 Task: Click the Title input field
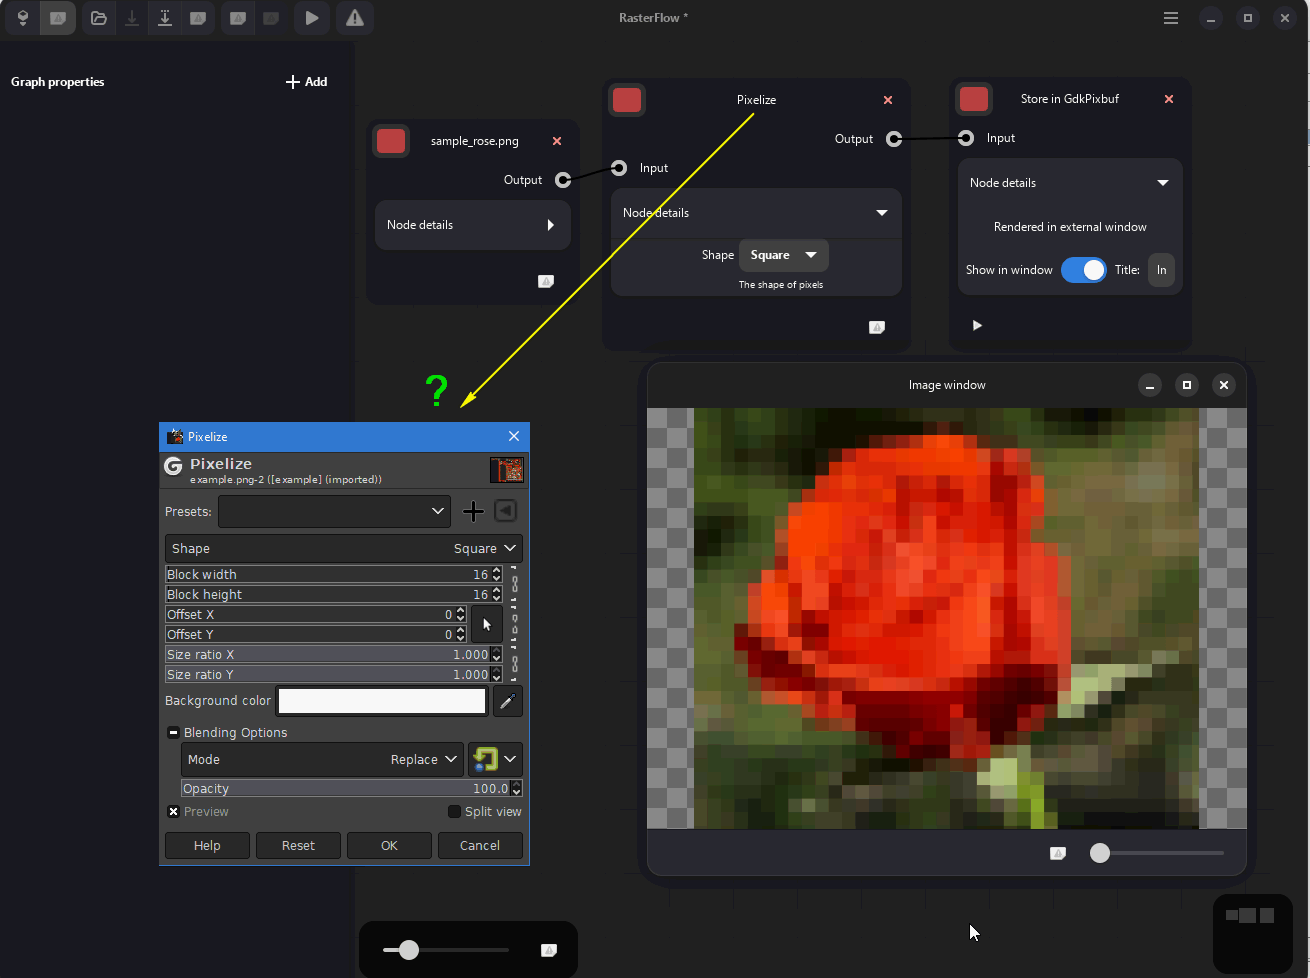coord(1161,270)
